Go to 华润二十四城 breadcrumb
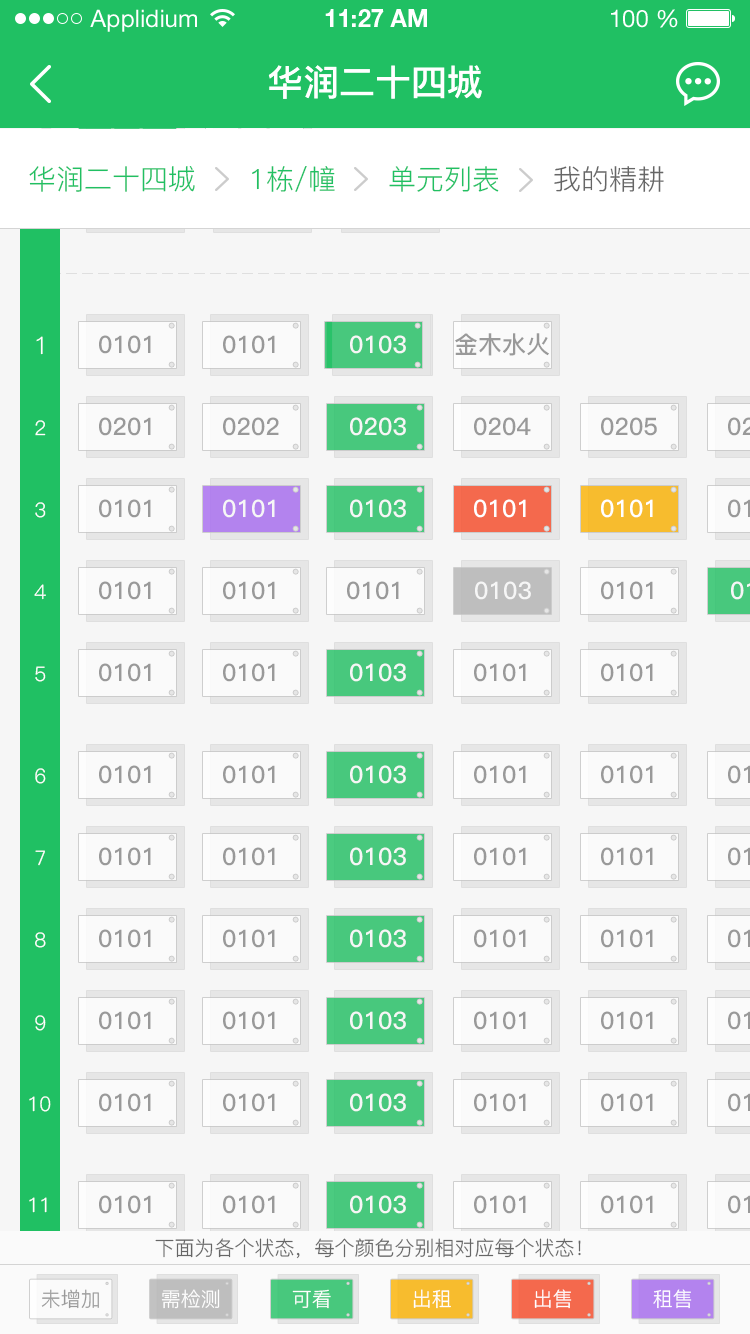 tap(112, 180)
